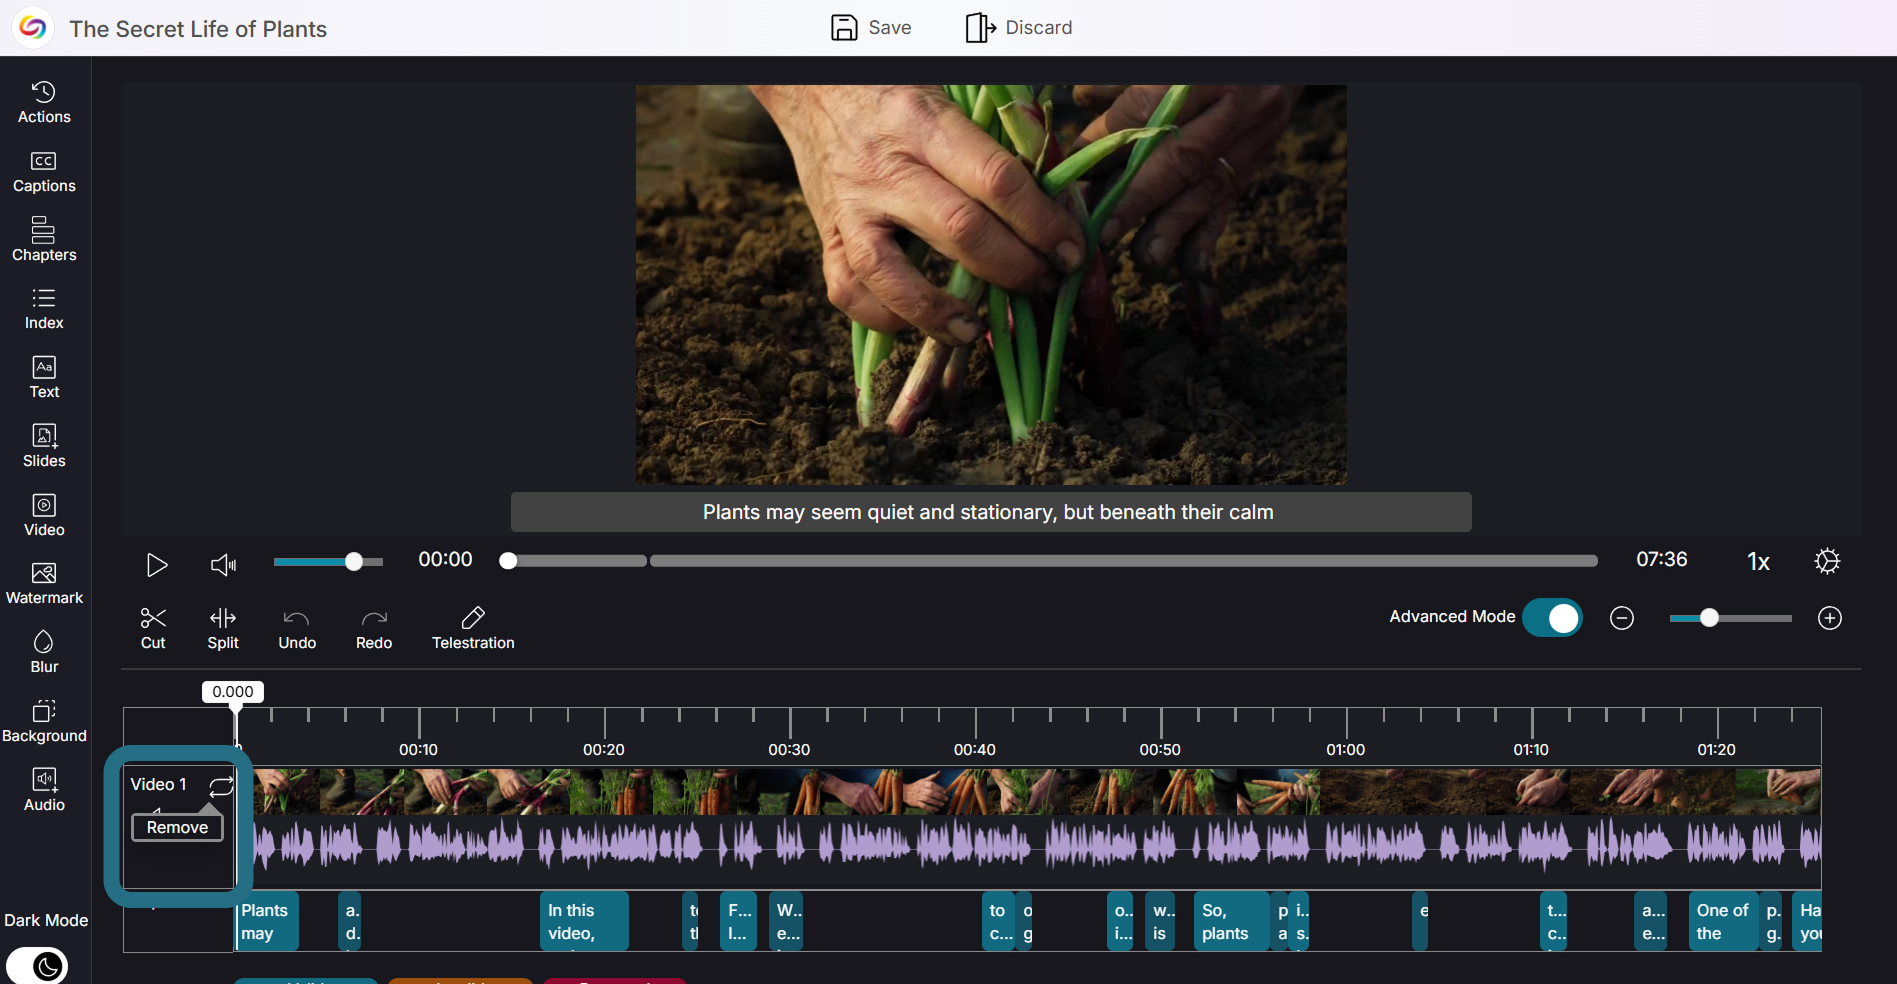Zoom out timeline with minus icon

coord(1622,618)
